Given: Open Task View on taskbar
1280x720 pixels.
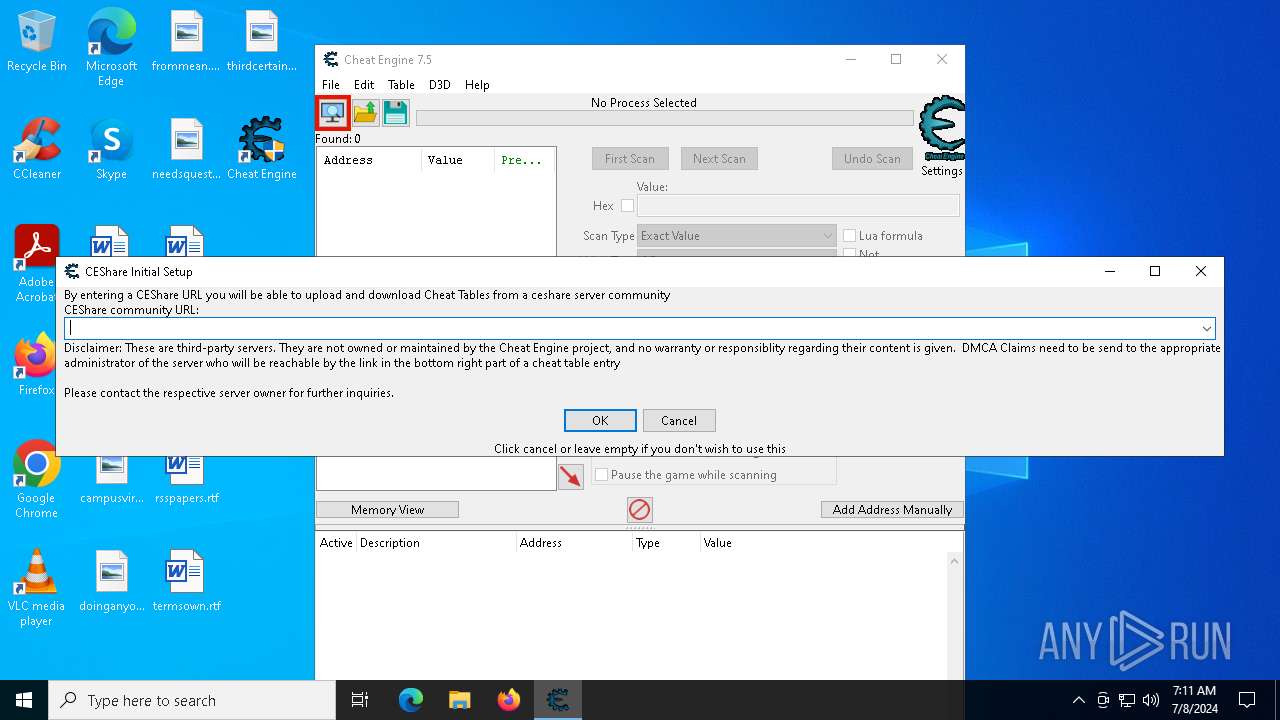Looking at the screenshot, I should 360,700.
